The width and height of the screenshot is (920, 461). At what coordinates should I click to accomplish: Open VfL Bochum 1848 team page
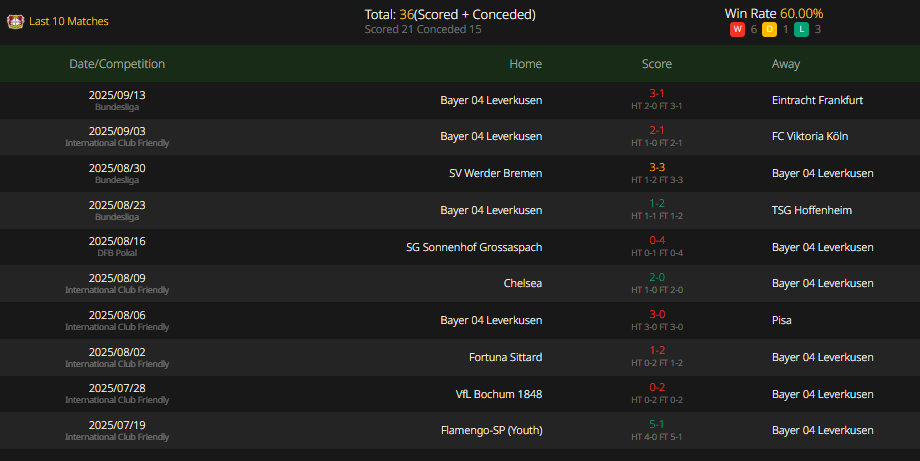click(x=498, y=394)
